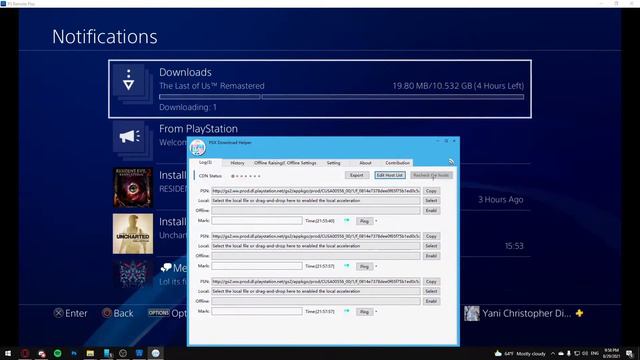The image size is (640, 360).
Task: Click the From PlayStation notification title
Action: 198,129
